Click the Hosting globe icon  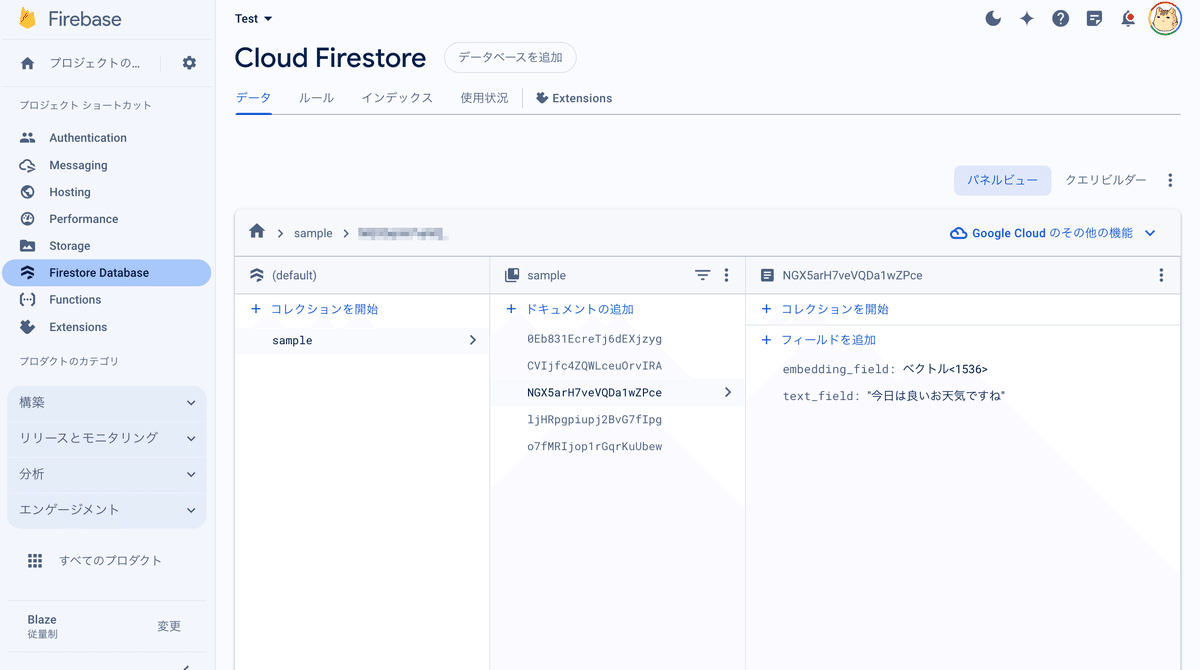[28, 192]
